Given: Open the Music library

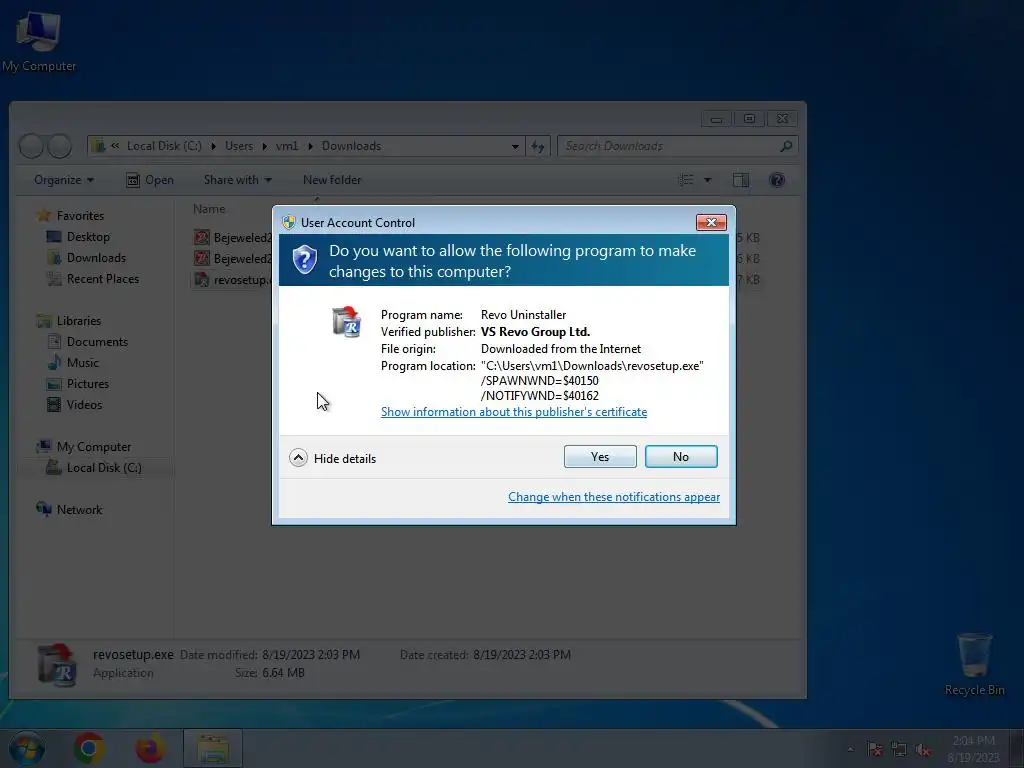Looking at the screenshot, I should pos(82,362).
